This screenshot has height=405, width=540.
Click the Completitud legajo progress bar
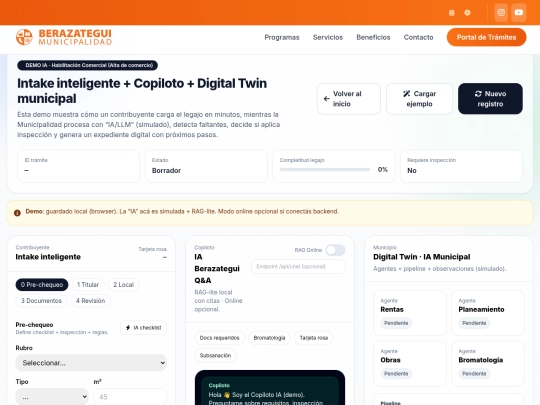tap(325, 169)
